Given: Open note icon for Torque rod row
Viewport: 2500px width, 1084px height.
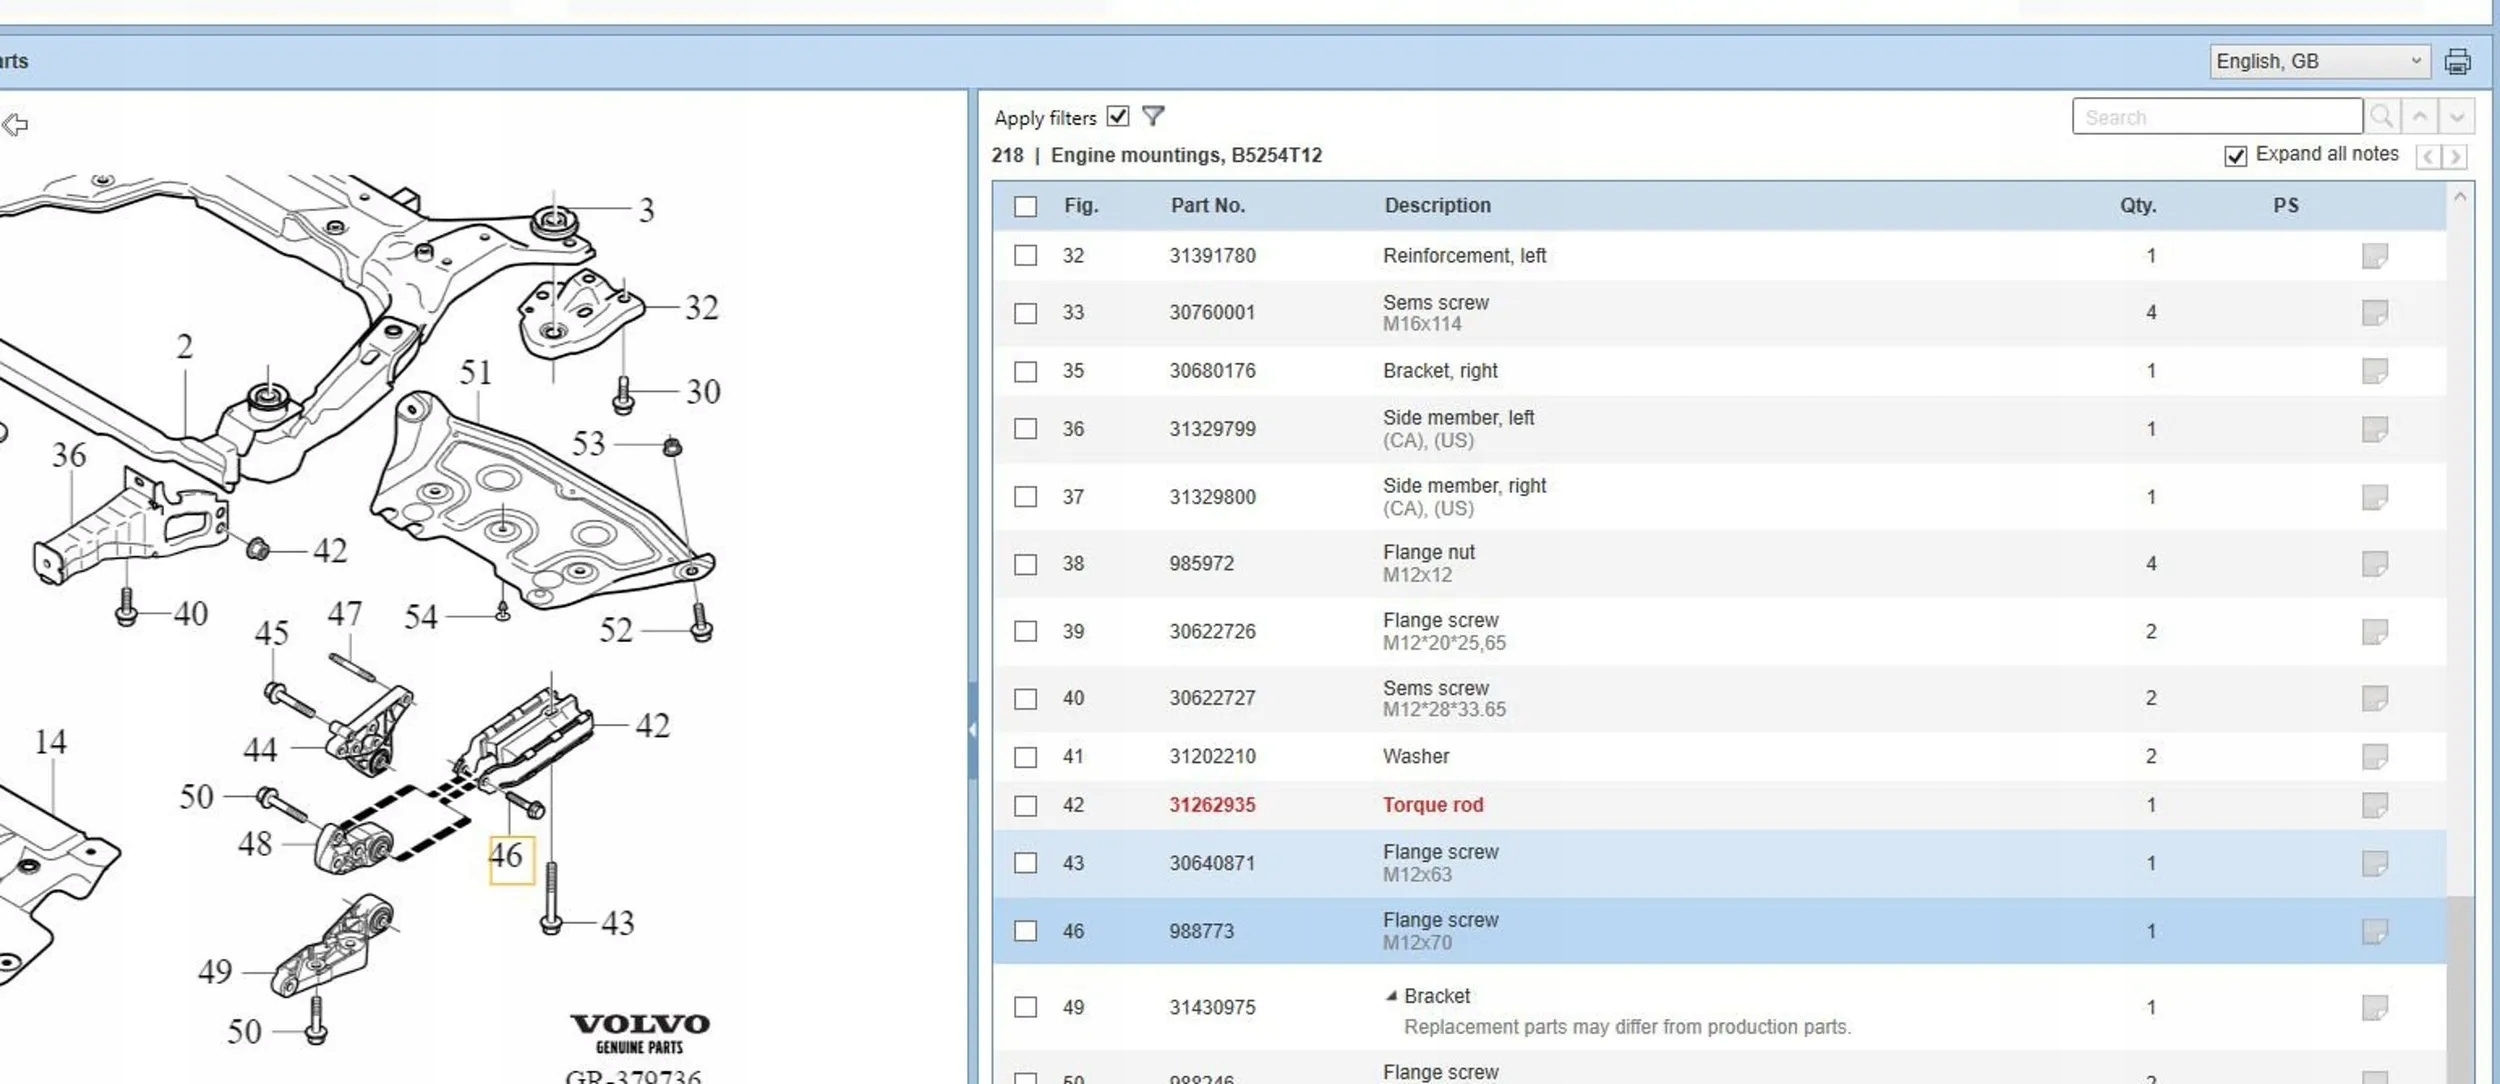Looking at the screenshot, I should (x=2374, y=805).
